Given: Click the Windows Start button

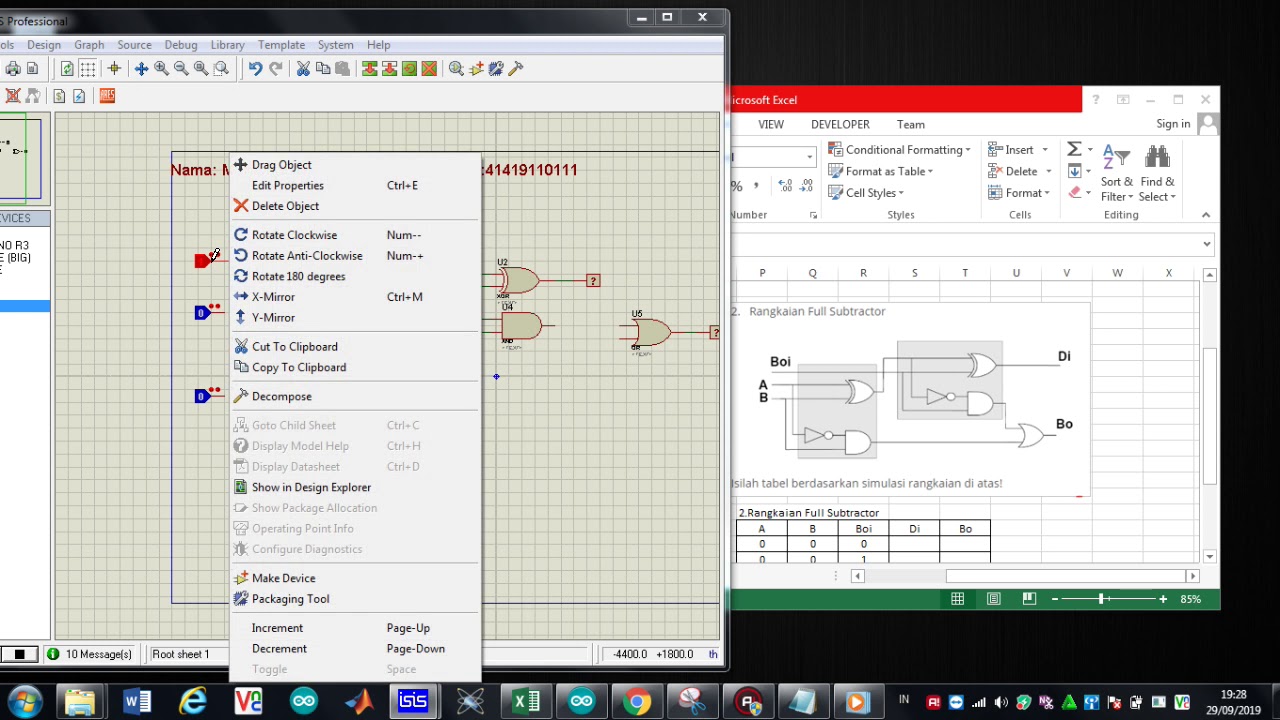Looking at the screenshot, I should pos(25,700).
